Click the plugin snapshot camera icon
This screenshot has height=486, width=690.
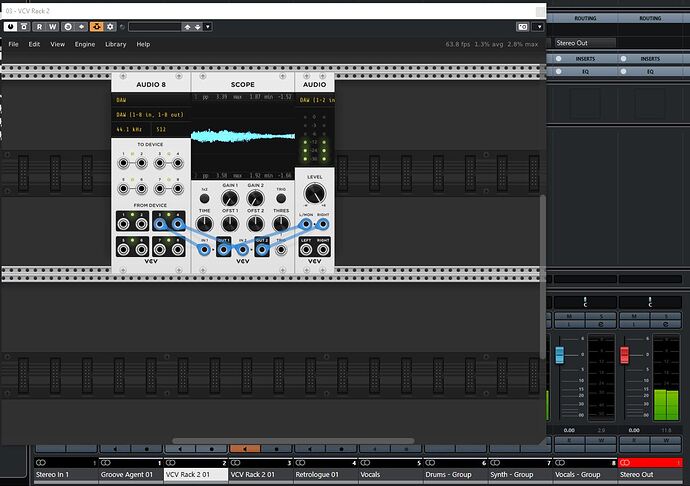click(x=522, y=27)
